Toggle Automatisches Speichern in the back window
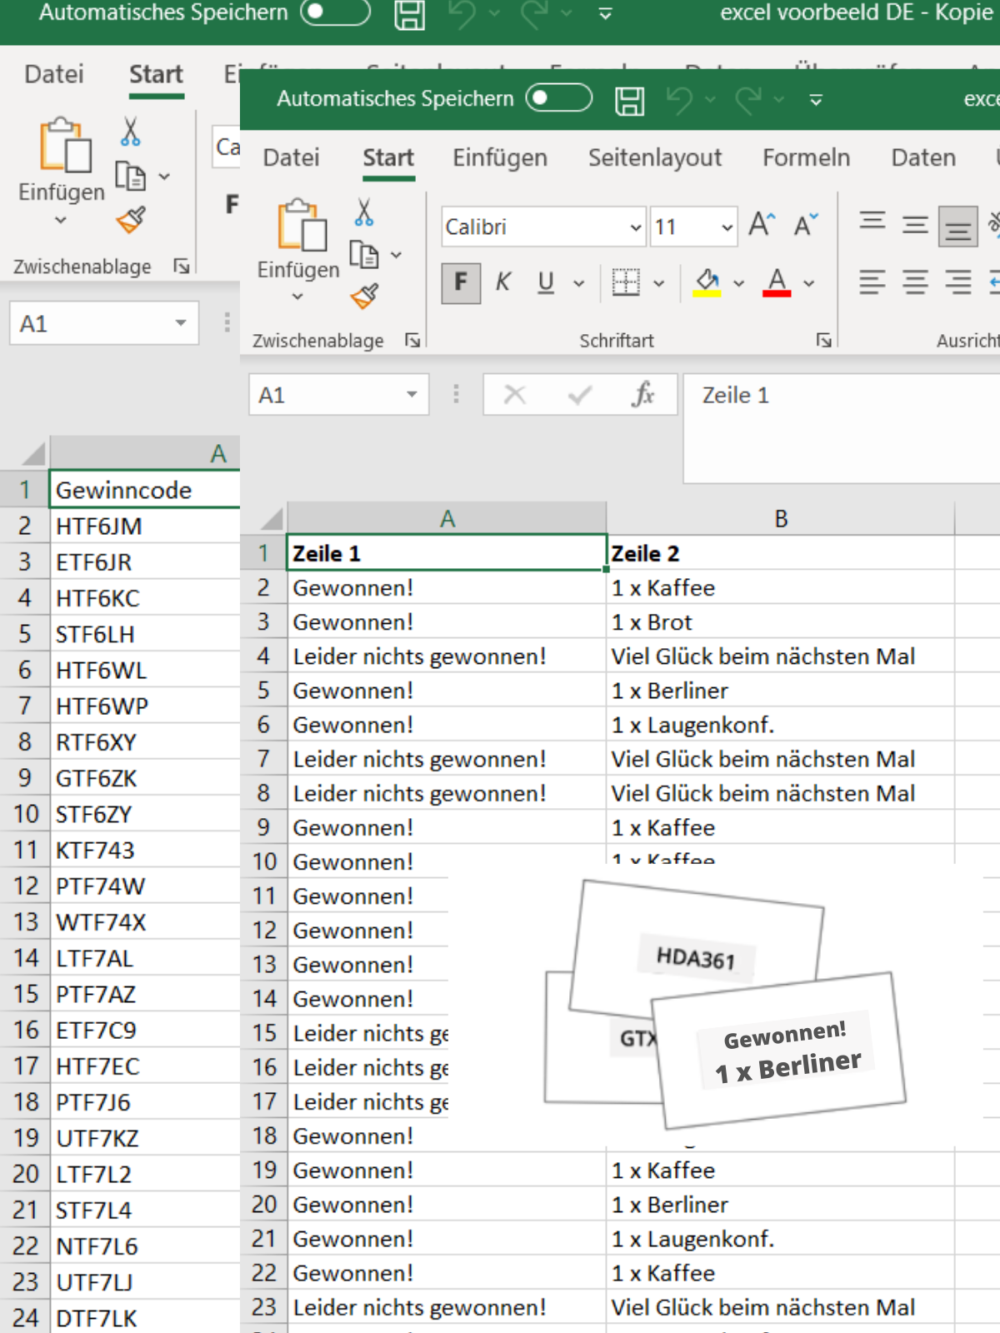1000x1333 pixels. [335, 13]
